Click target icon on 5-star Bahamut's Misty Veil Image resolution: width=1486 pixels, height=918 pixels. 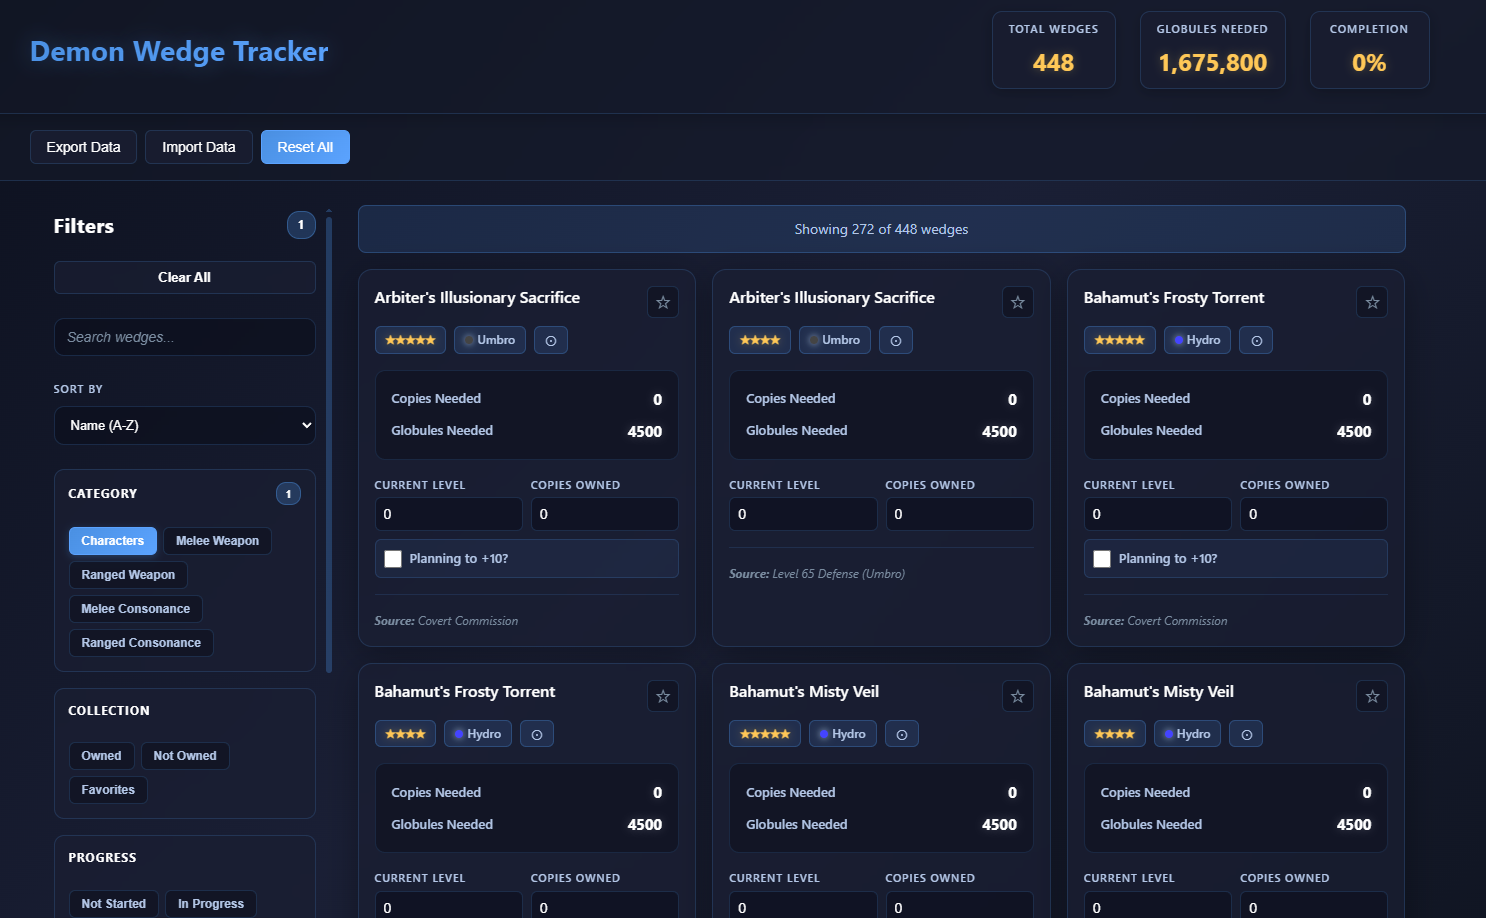click(x=902, y=734)
